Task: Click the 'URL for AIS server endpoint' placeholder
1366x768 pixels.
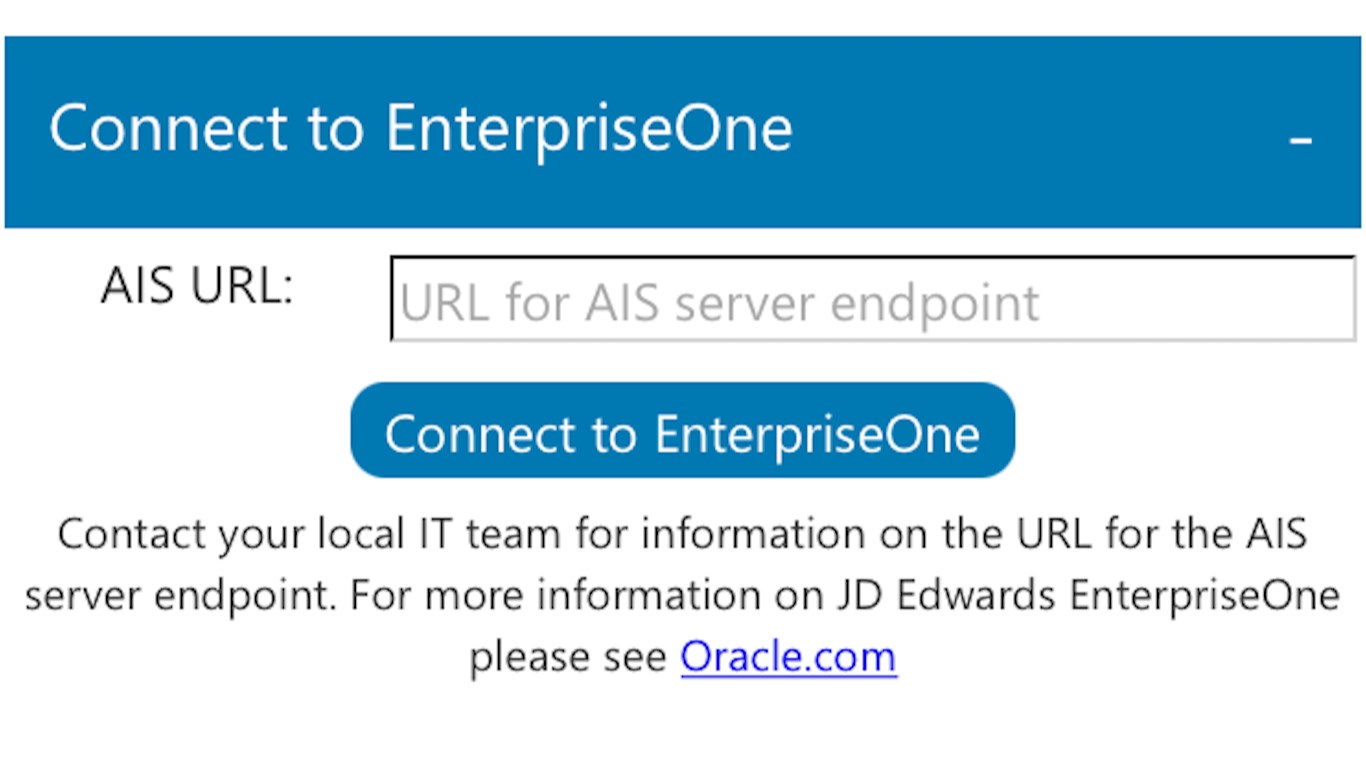Action: [720, 302]
